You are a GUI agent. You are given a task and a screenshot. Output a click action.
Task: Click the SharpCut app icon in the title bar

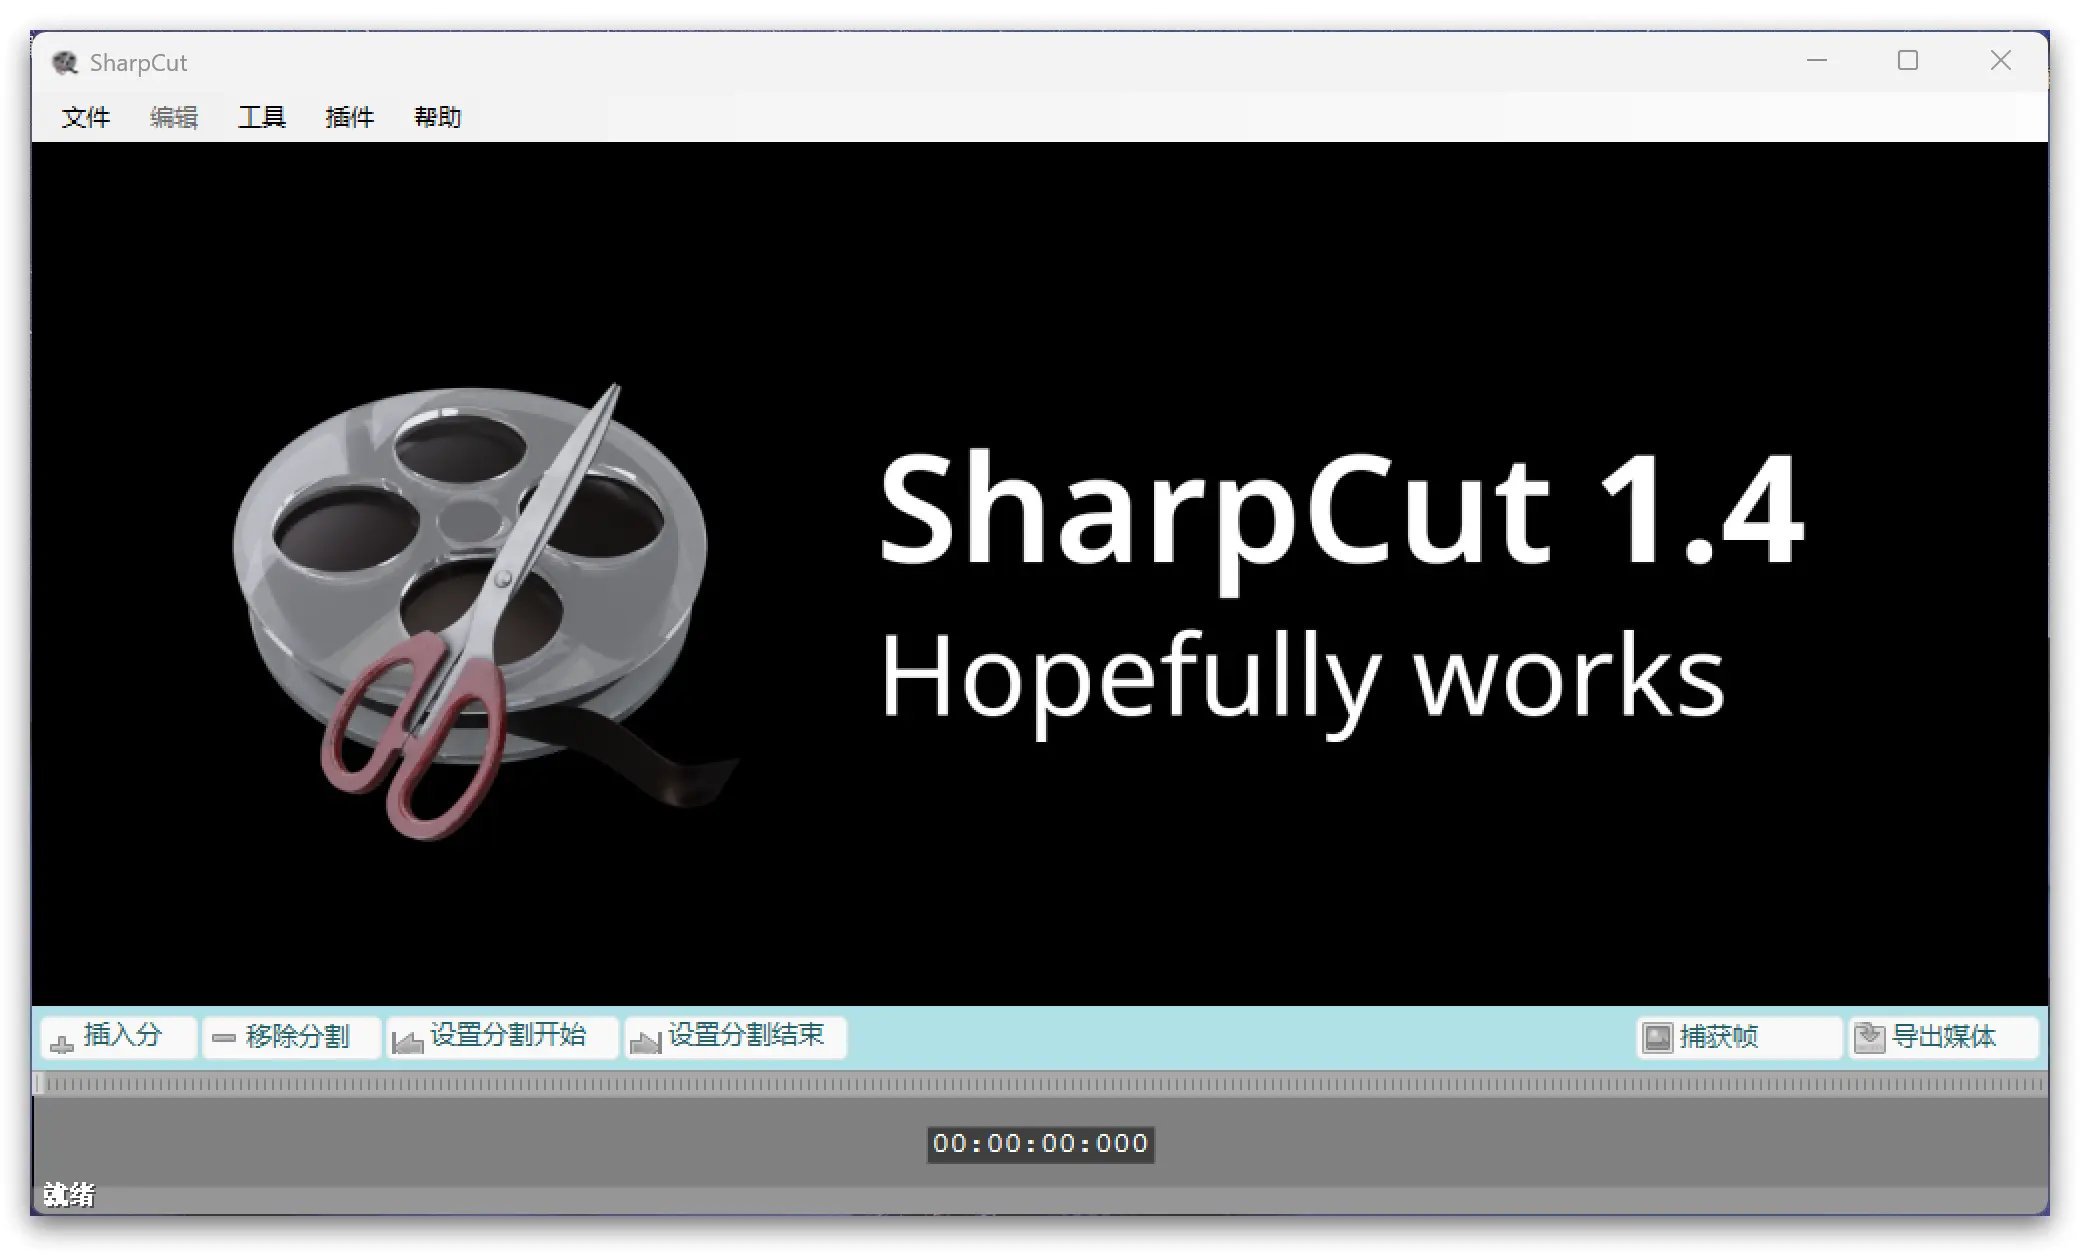click(65, 63)
